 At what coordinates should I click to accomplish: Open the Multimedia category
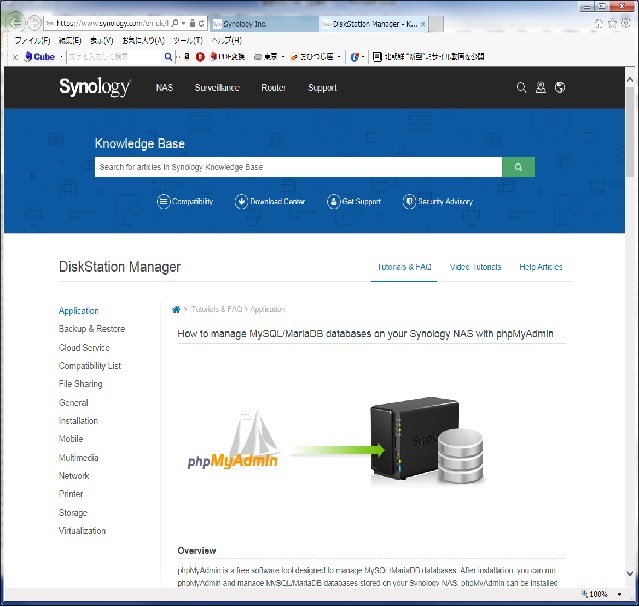click(x=78, y=457)
